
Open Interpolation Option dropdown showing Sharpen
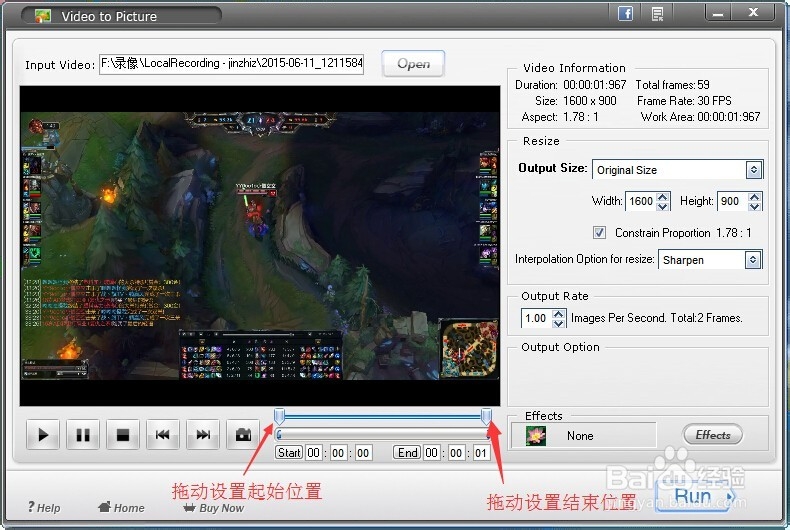pos(753,259)
